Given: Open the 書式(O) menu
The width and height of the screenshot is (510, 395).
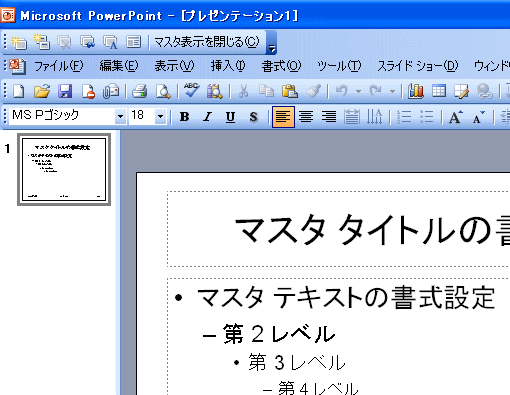Looking at the screenshot, I should (x=281, y=66).
